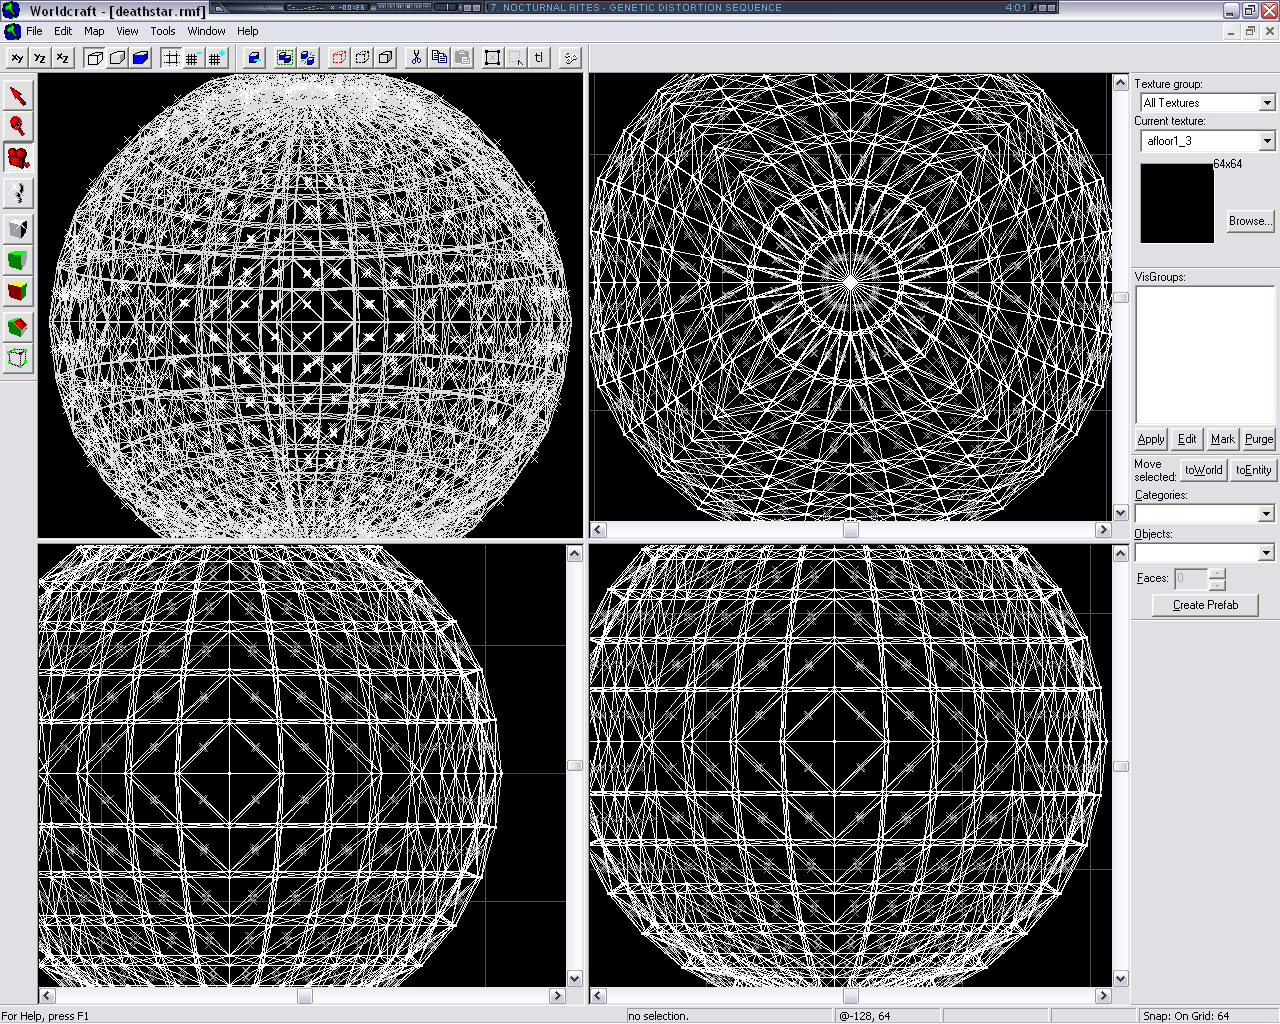Screen dimensions: 1280x1024
Task: Select the Clipping tool
Action: point(18,326)
